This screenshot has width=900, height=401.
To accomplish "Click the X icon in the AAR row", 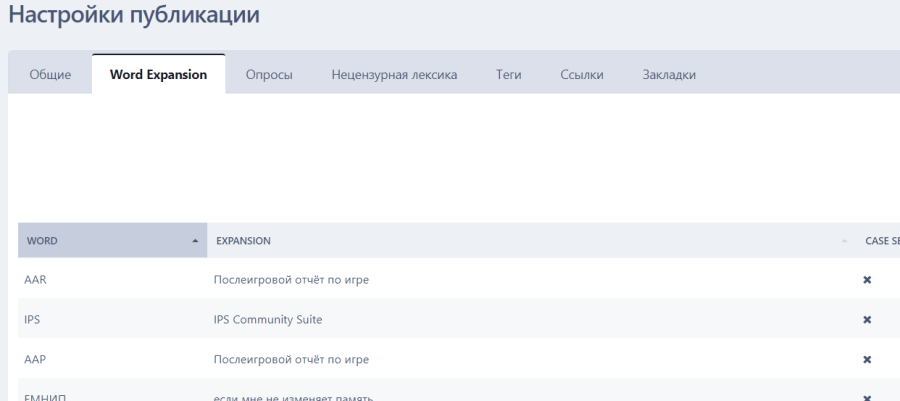I will pos(867,280).
